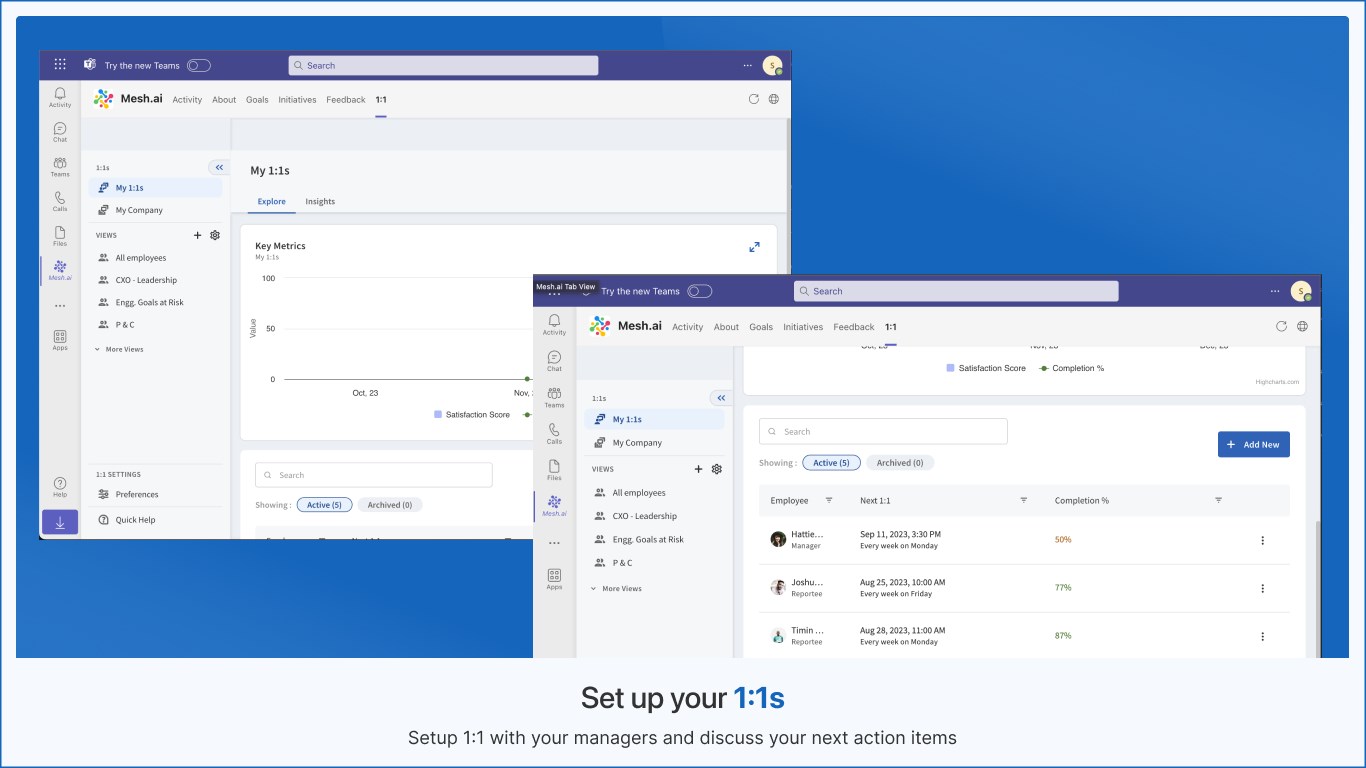Viewport: 1366px width, 768px height.
Task: Open more options ellipsis in front window header
Action: coord(1275,291)
